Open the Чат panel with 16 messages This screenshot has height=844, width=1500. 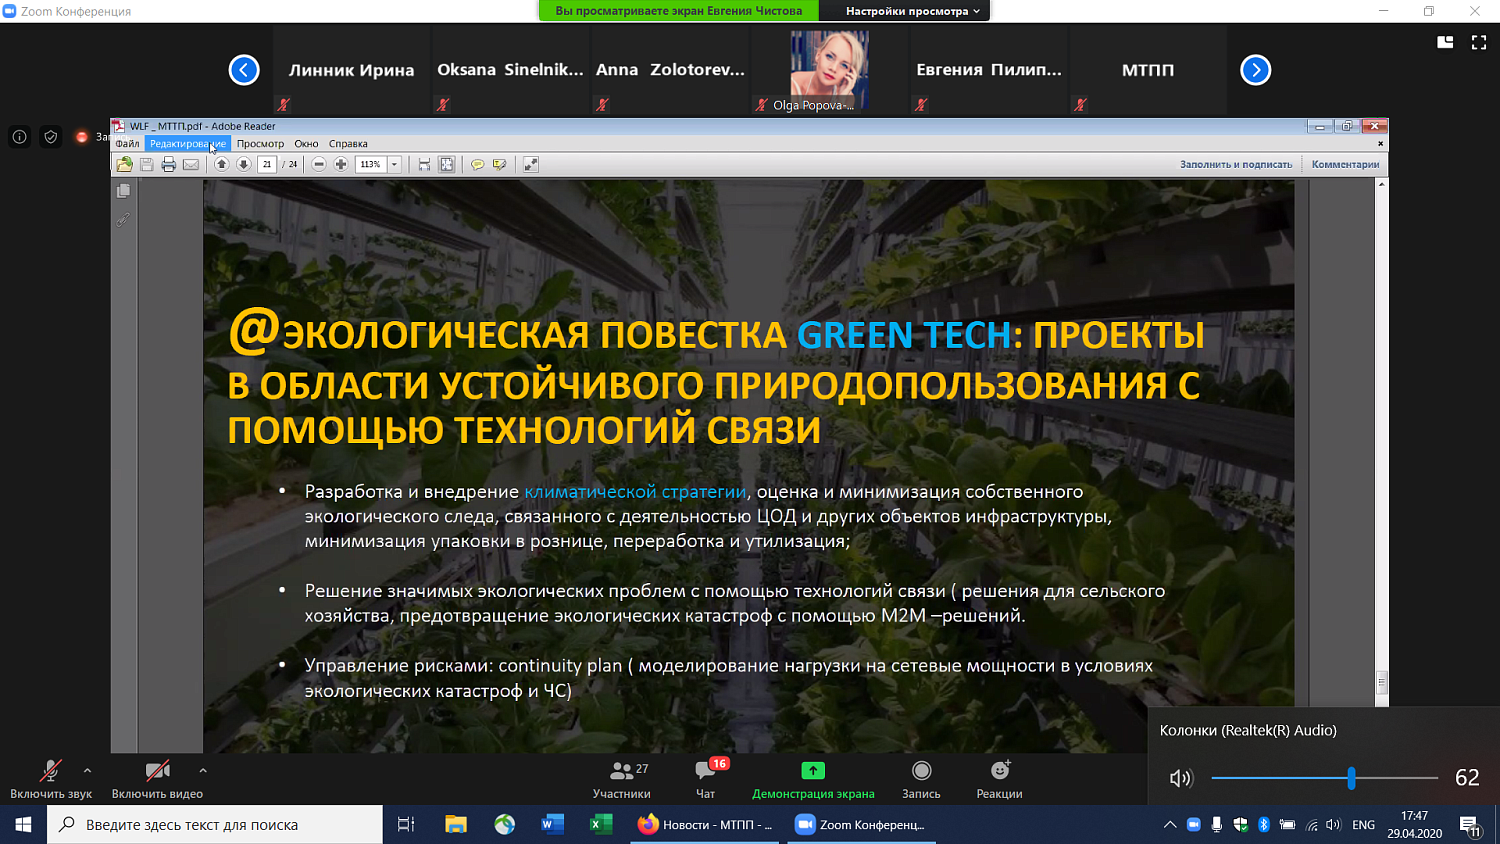pos(706,779)
